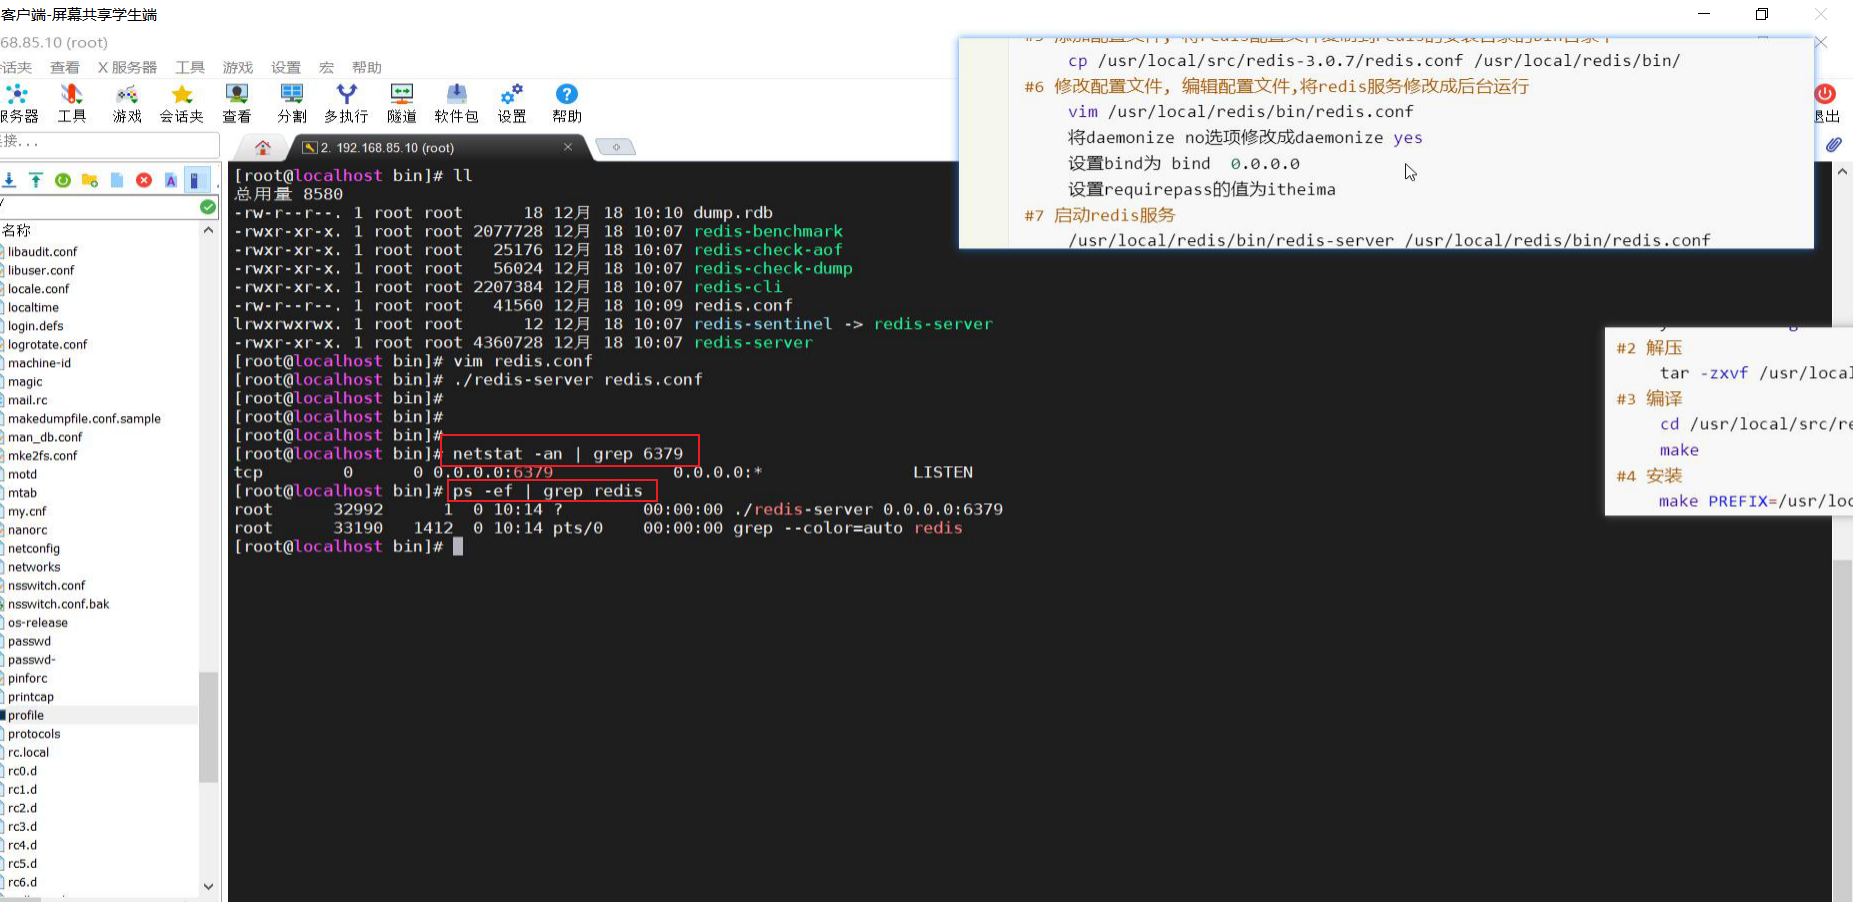Viewport: 1853px width, 902px height.
Task: Click the '#3 编译' line in notes
Action: click(1649, 399)
